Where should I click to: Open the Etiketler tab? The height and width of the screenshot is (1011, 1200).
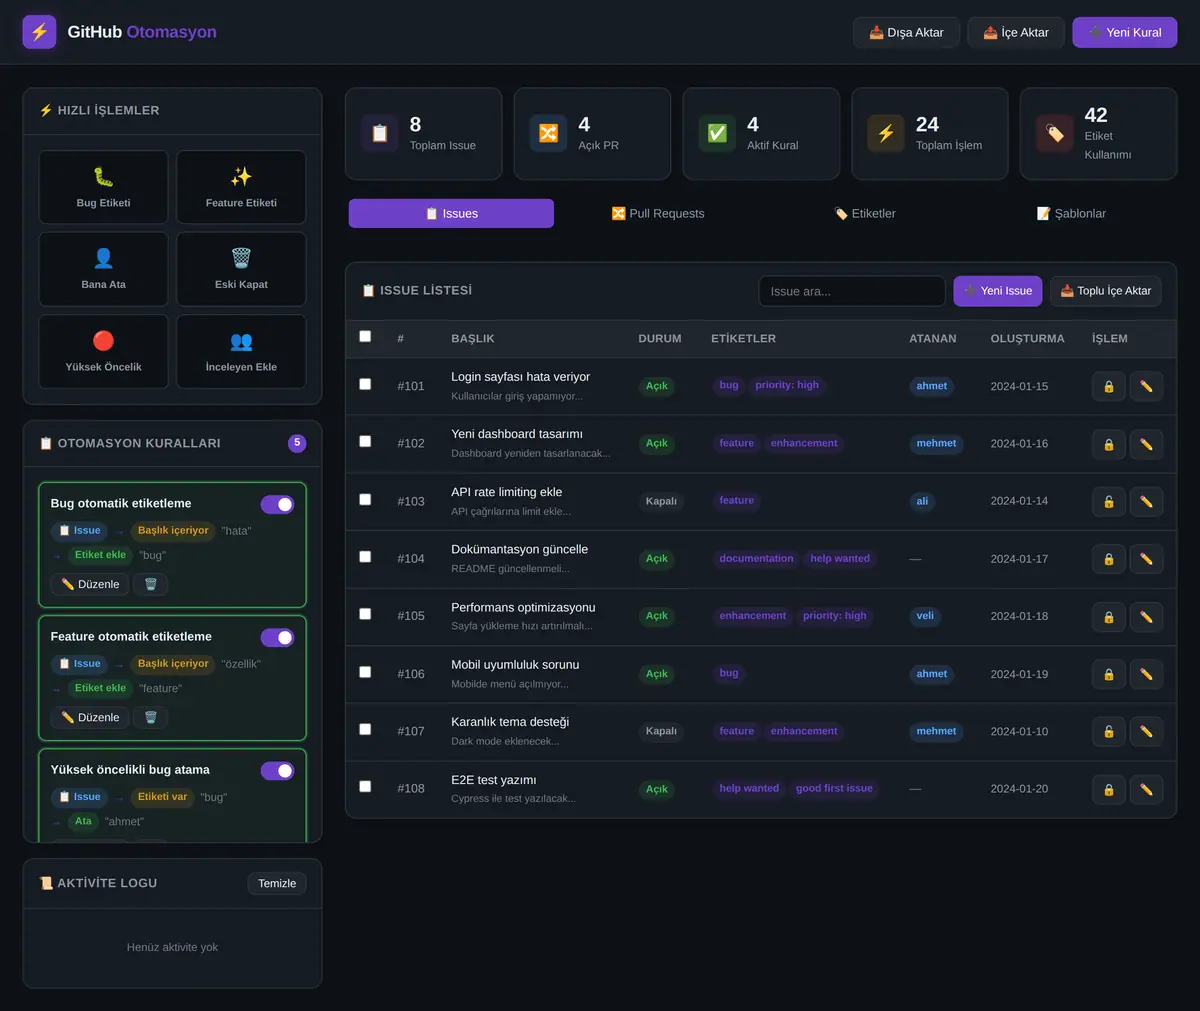865,213
